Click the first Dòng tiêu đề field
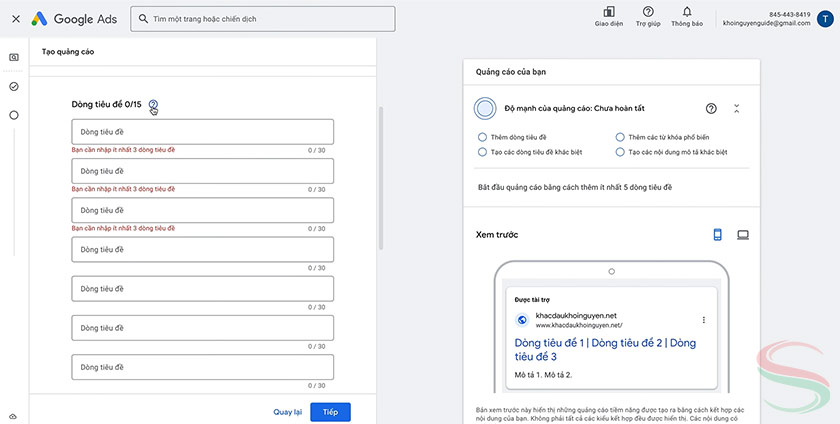This screenshot has width=840, height=424. (202, 132)
